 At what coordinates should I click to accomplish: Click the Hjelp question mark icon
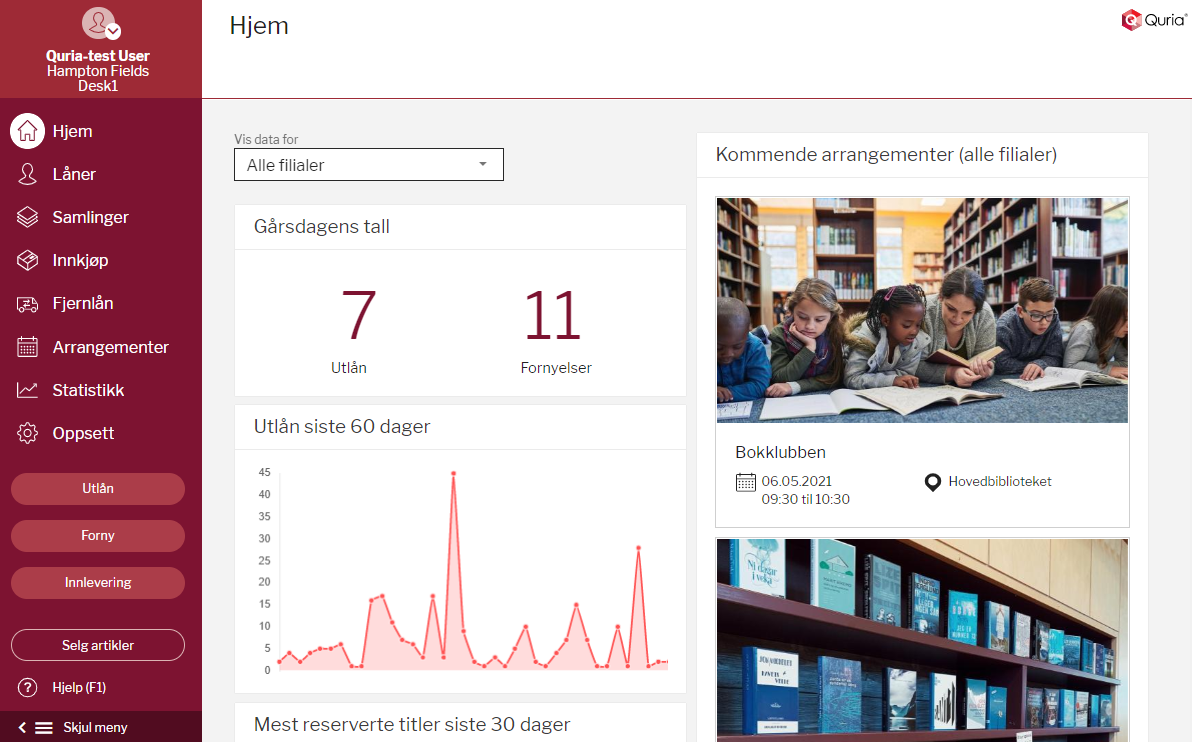click(27, 687)
